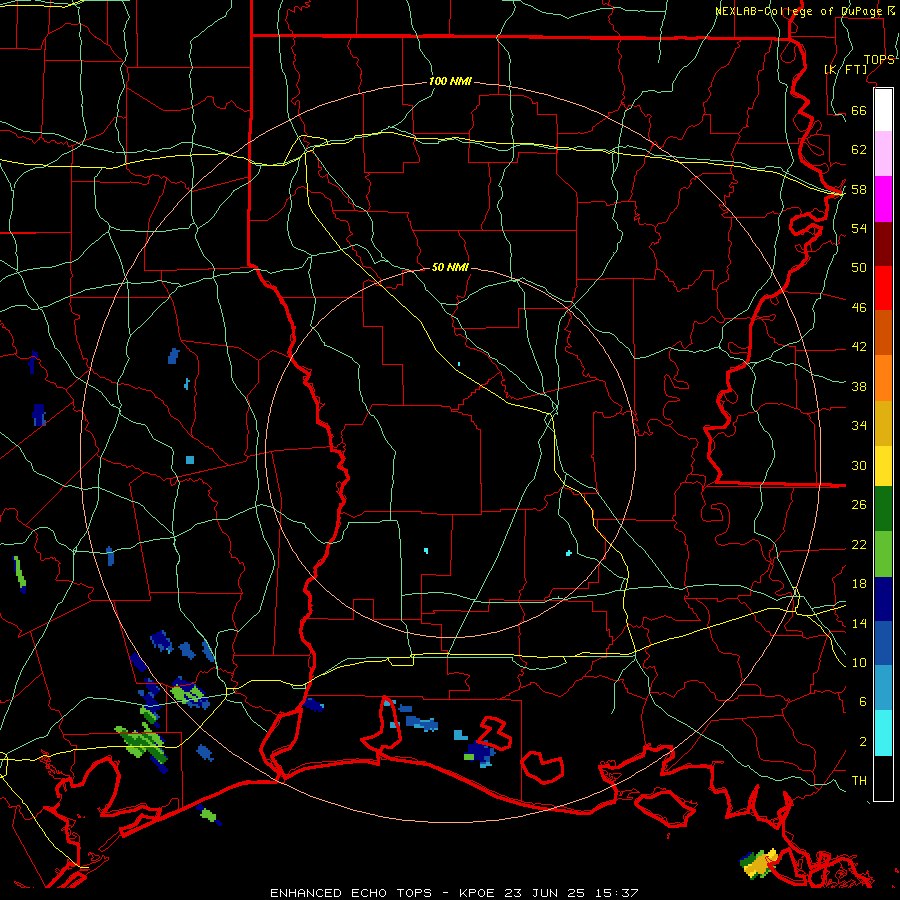
Task: Click the medium blue legend swatch
Action: point(883,643)
